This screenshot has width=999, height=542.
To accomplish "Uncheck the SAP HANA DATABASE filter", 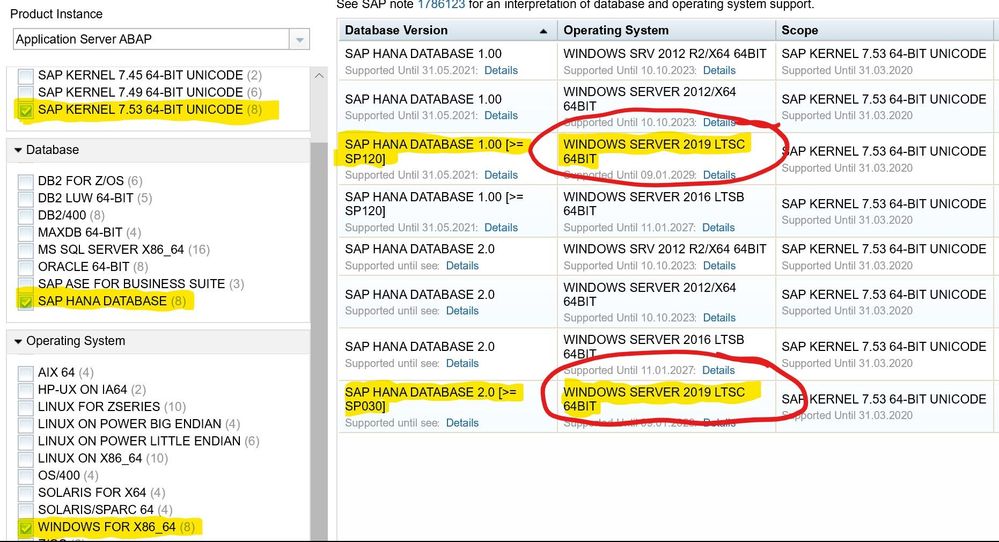I will [25, 302].
